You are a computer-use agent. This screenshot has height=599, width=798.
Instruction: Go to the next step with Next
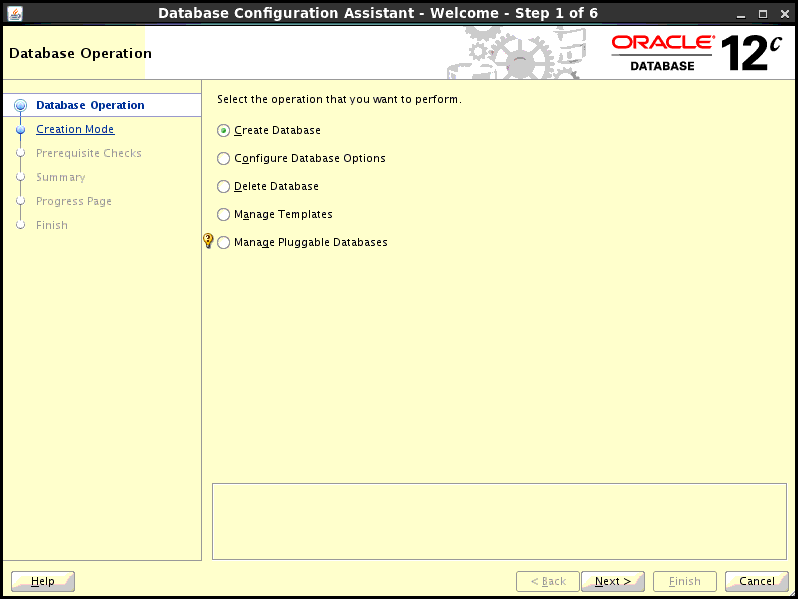(613, 581)
